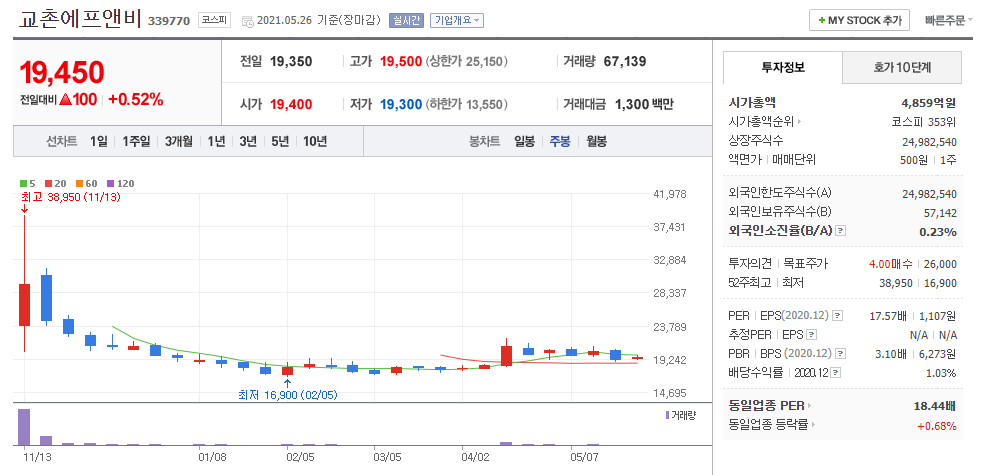Viewport: 981px width, 475px height.
Task: Click the current price 19,450
Action: [x=62, y=73]
